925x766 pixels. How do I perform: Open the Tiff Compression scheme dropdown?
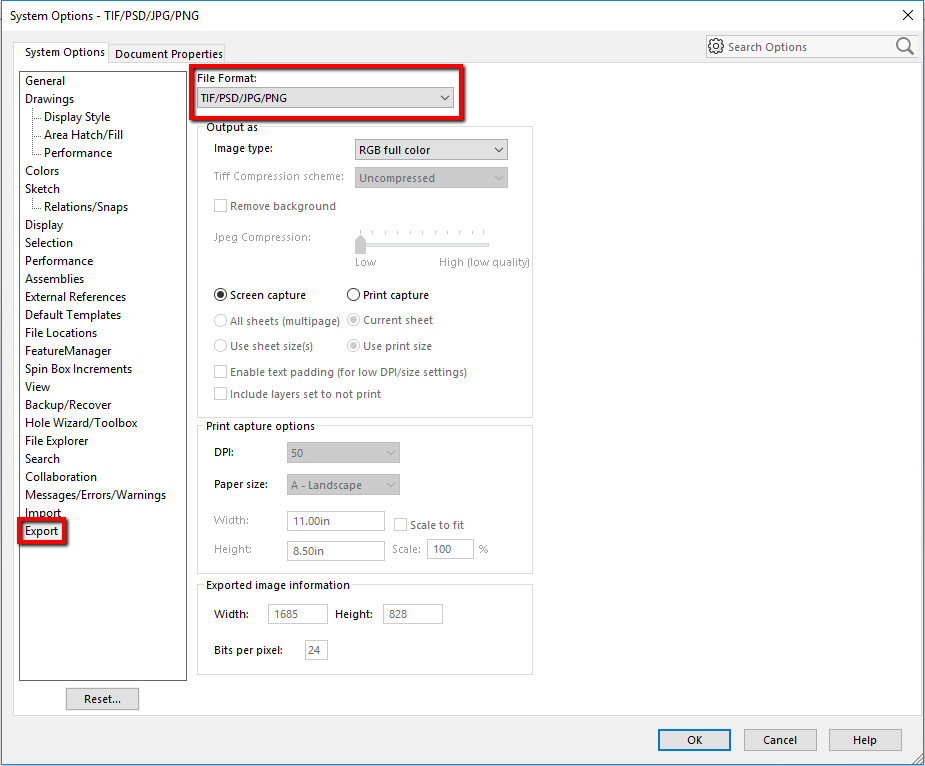431,178
